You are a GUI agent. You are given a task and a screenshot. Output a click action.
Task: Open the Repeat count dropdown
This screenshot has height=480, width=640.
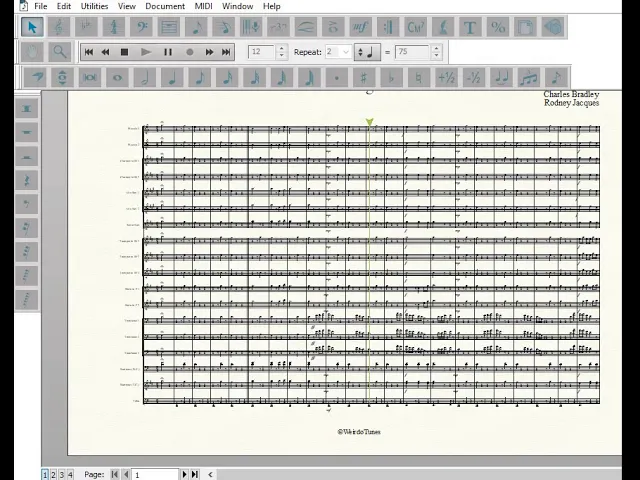coord(346,52)
